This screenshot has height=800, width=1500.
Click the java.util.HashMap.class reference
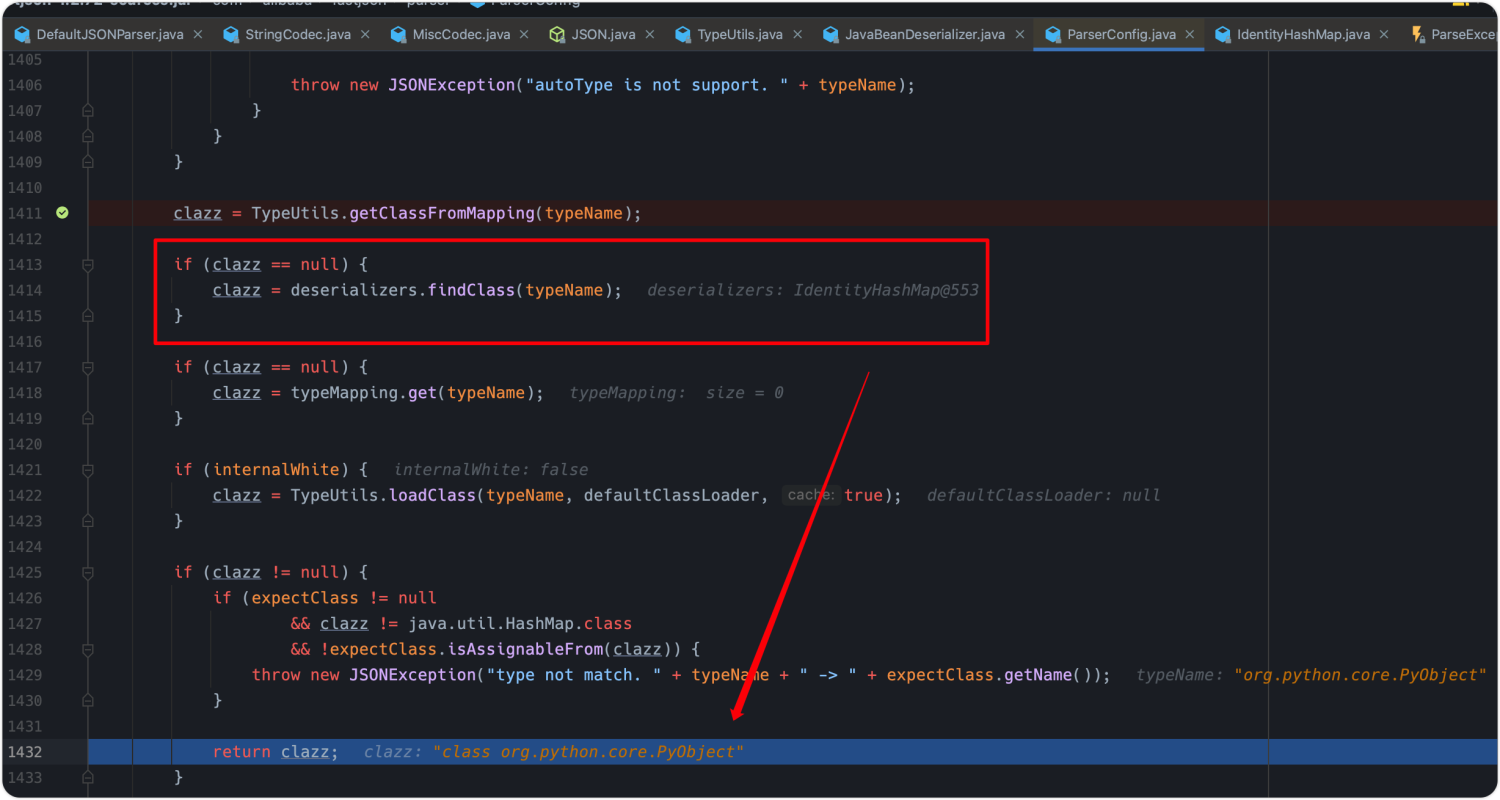click(x=520, y=624)
